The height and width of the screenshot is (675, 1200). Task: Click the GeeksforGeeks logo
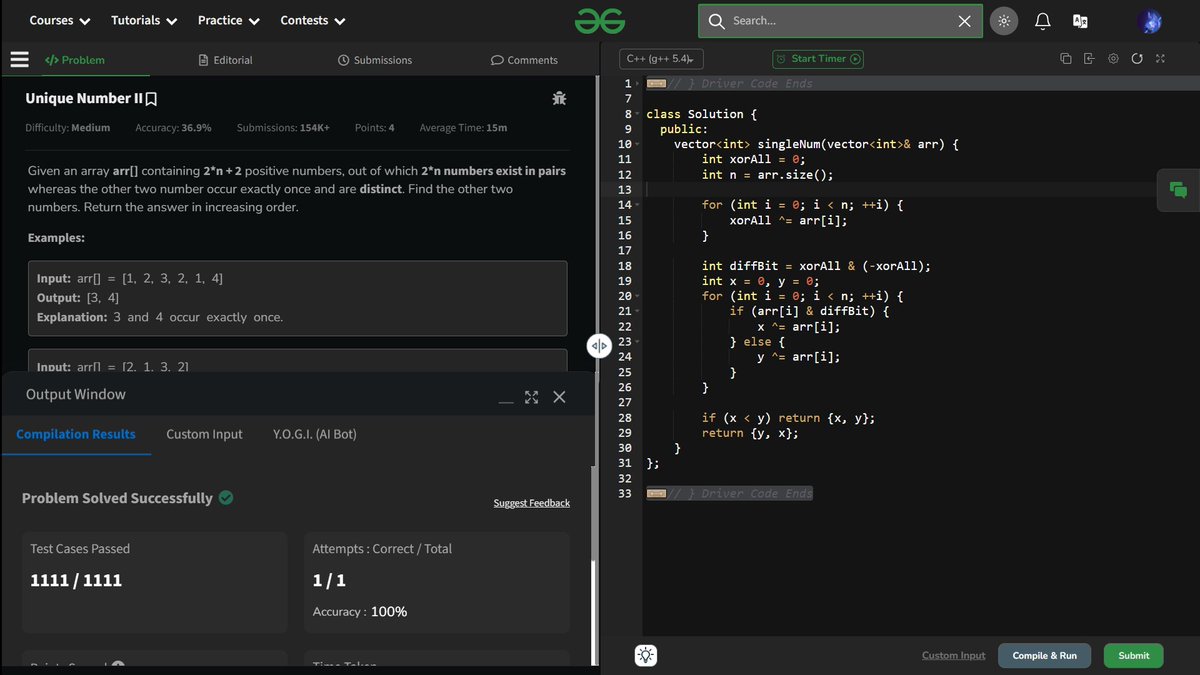click(600, 20)
